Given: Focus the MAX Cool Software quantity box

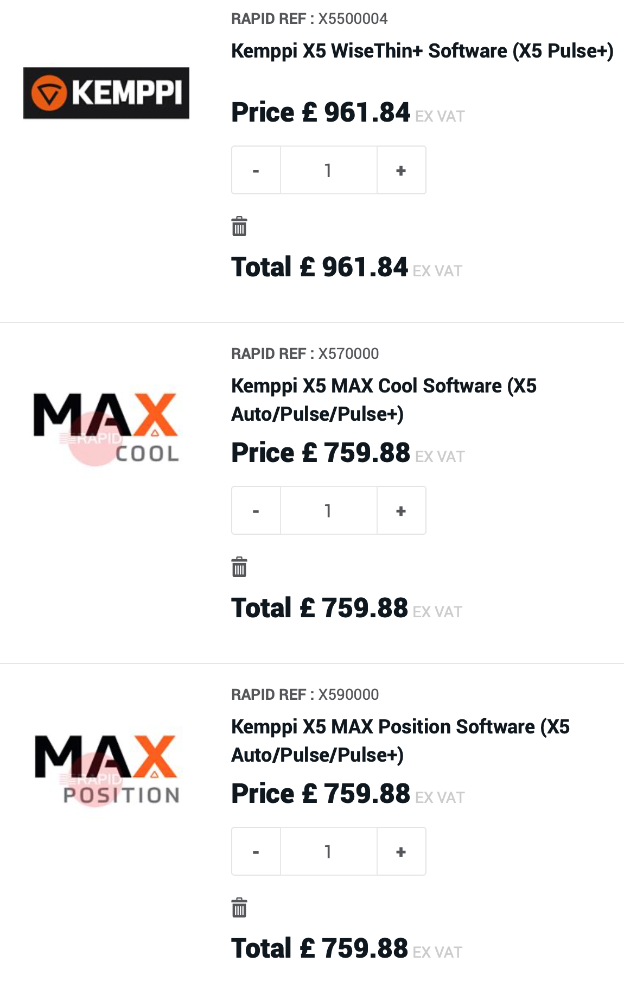Looking at the screenshot, I should point(328,511).
